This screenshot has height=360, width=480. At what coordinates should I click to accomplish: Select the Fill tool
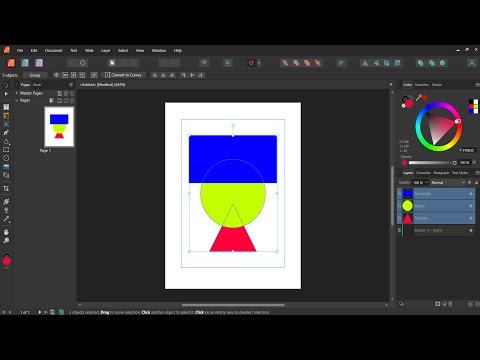(x=6, y=202)
